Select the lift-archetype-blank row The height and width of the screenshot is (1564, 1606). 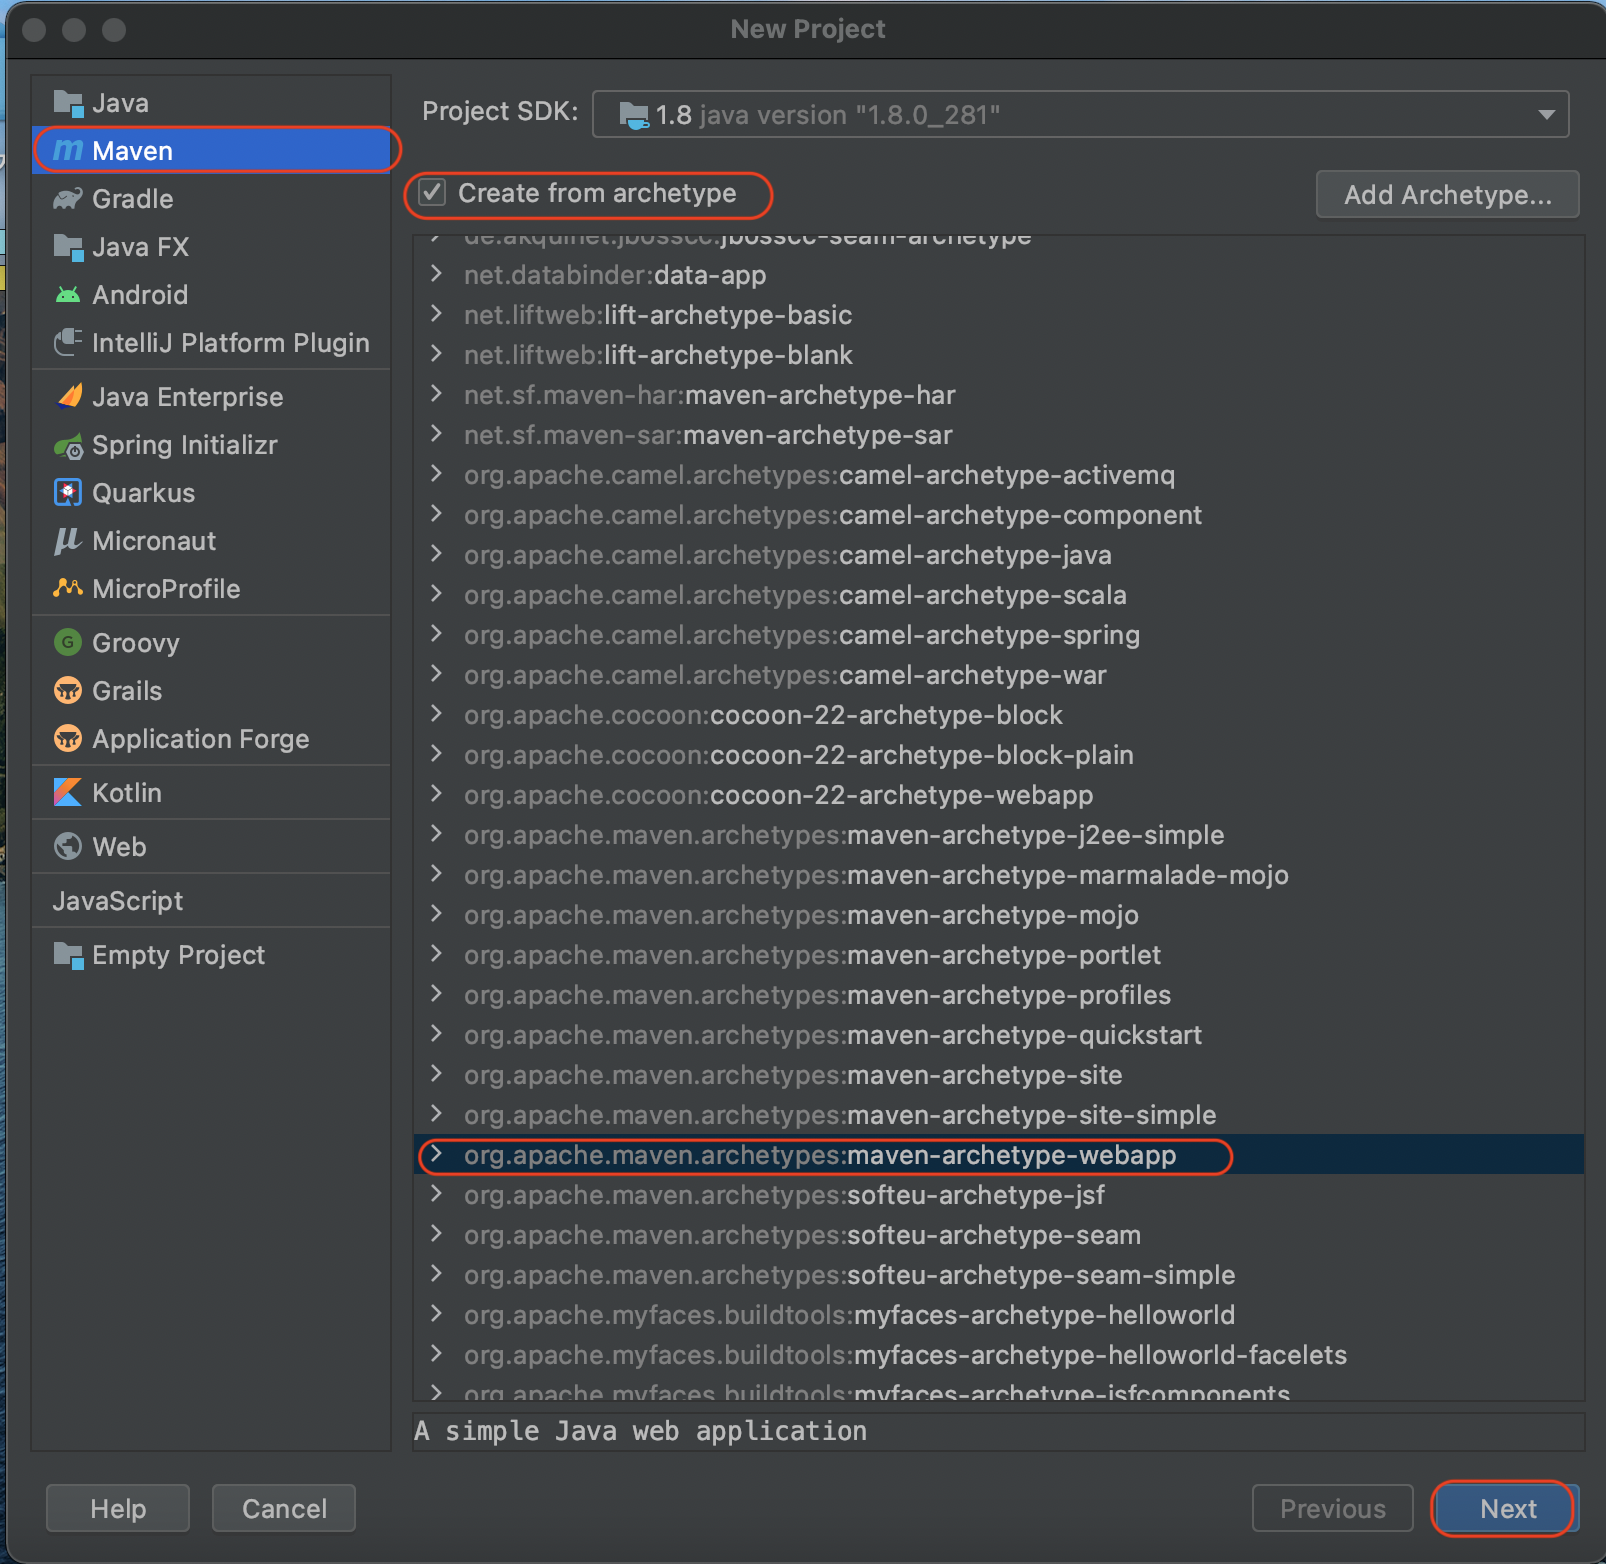998,355
